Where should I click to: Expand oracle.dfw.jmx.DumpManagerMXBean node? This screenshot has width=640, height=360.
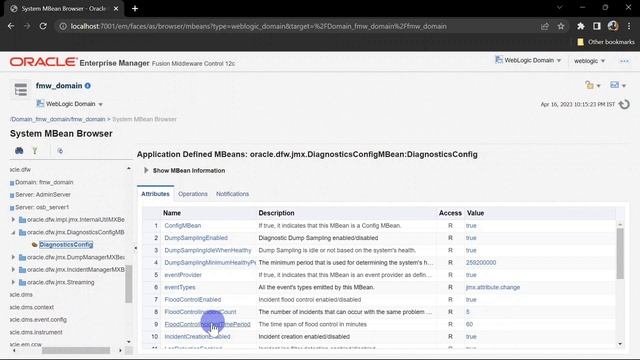point(13,257)
